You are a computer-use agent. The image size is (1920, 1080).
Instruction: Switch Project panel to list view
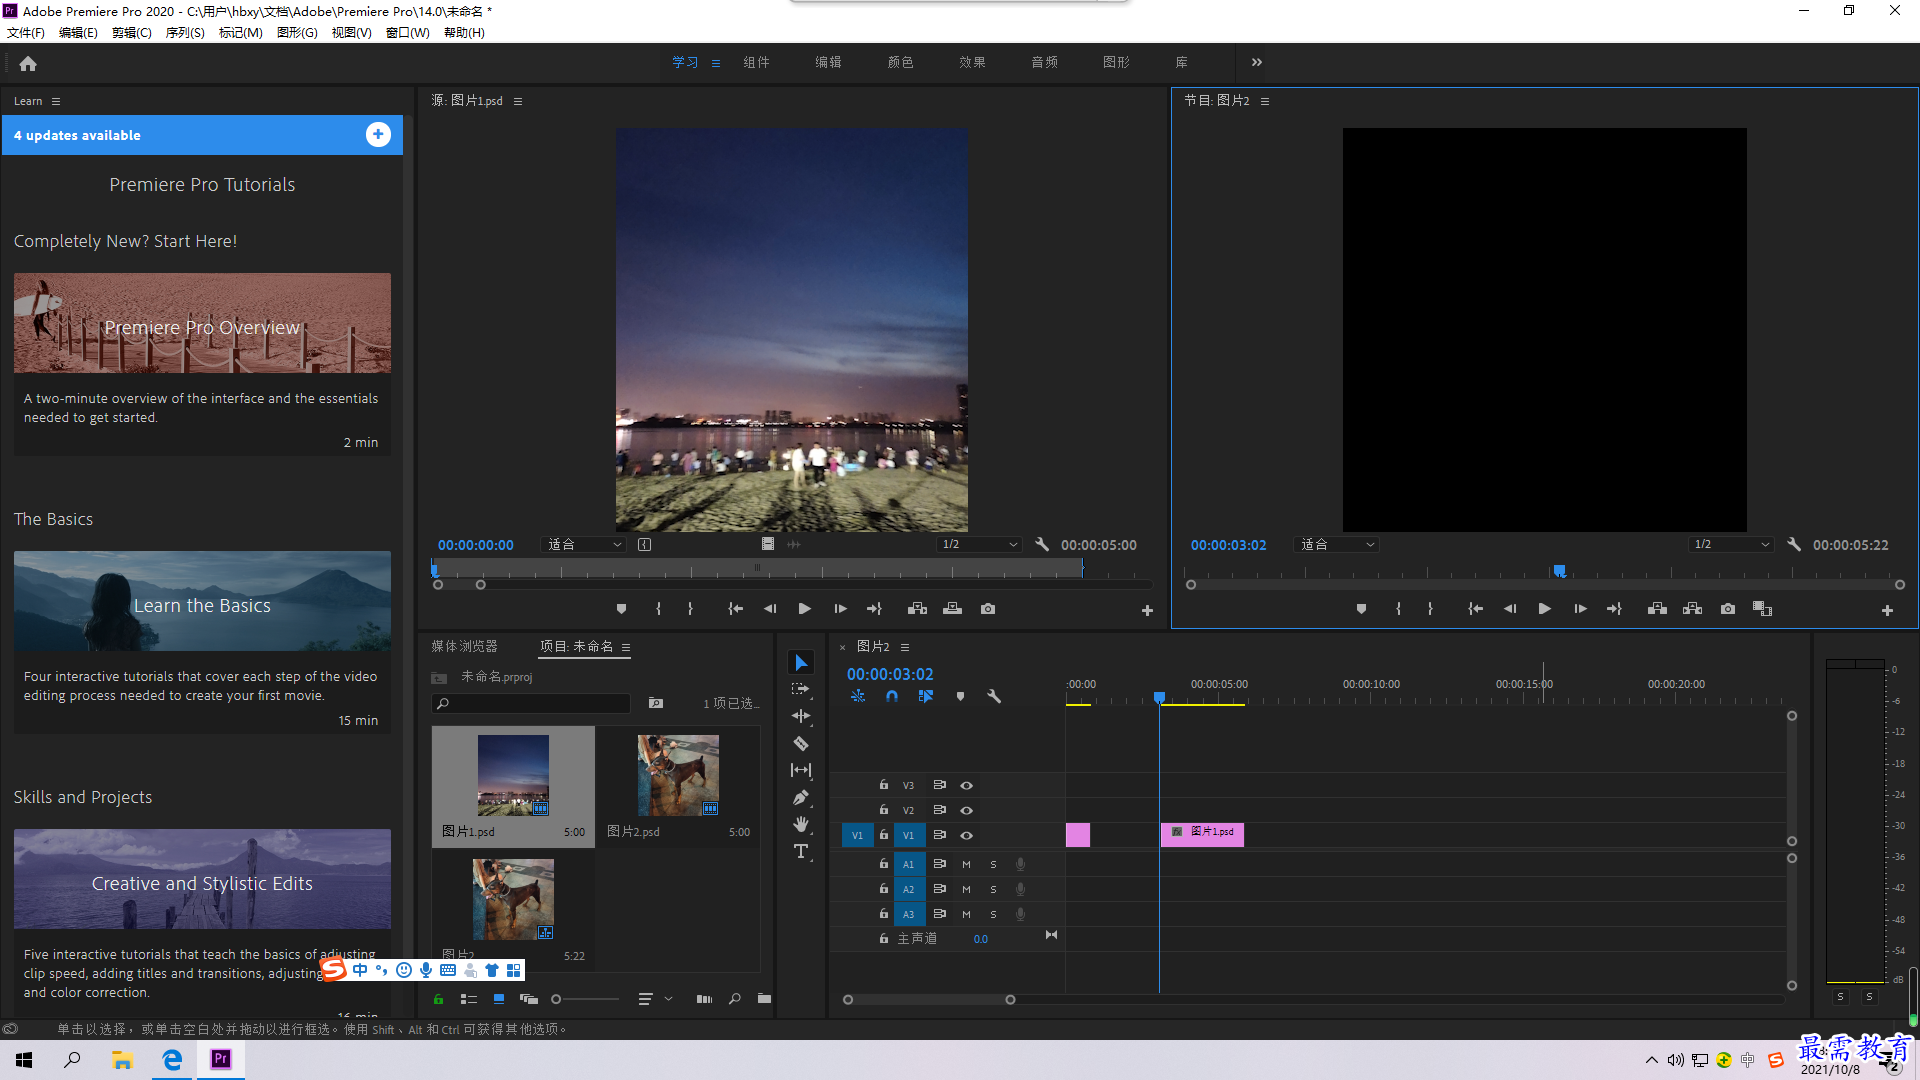468,999
